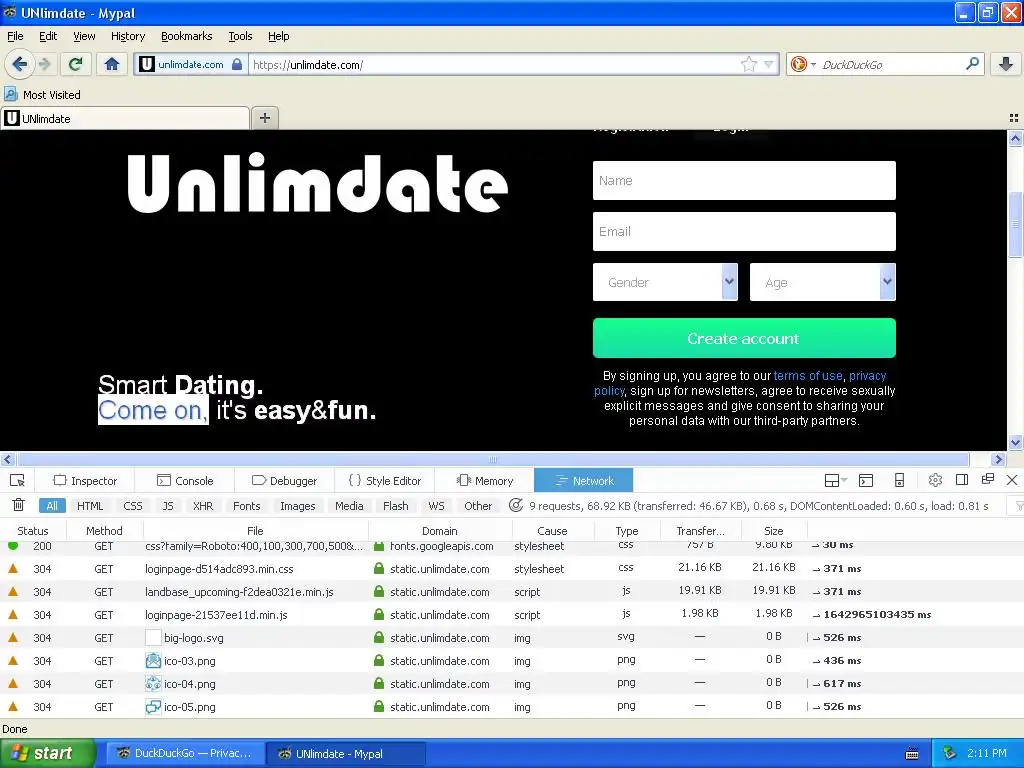The image size is (1024, 768).
Task: Toggle the split console icon
Action: click(866, 481)
